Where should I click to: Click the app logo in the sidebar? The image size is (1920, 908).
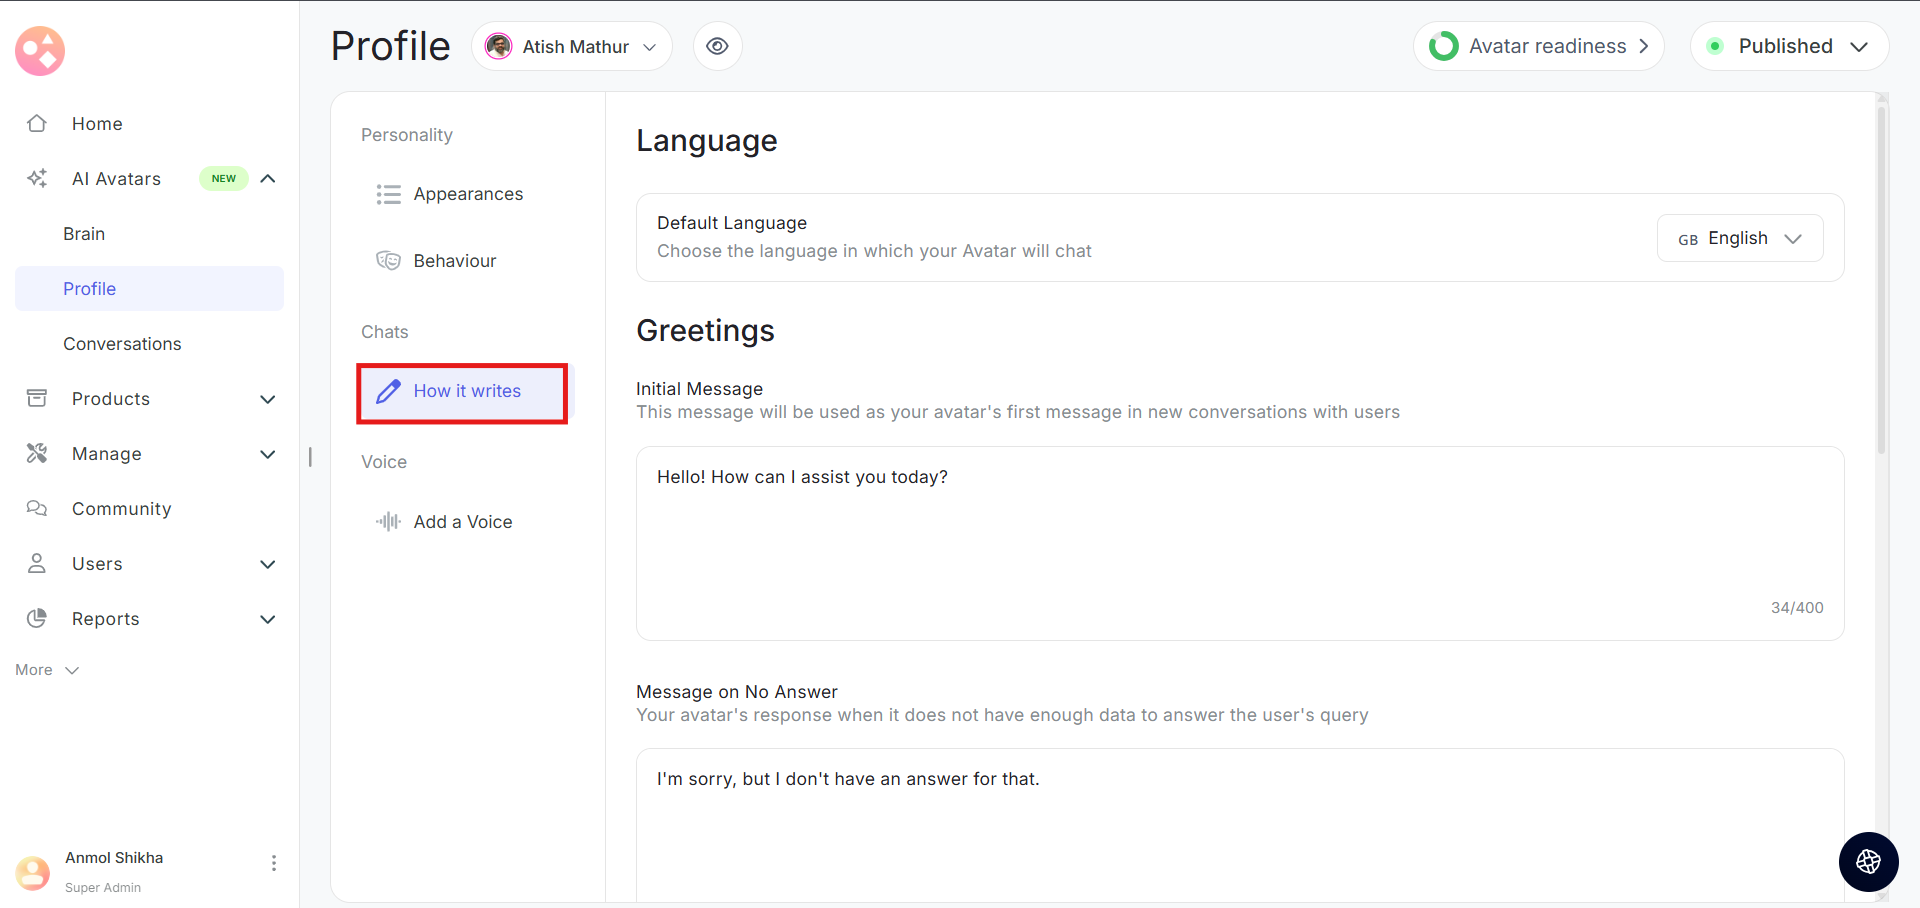tap(40, 51)
